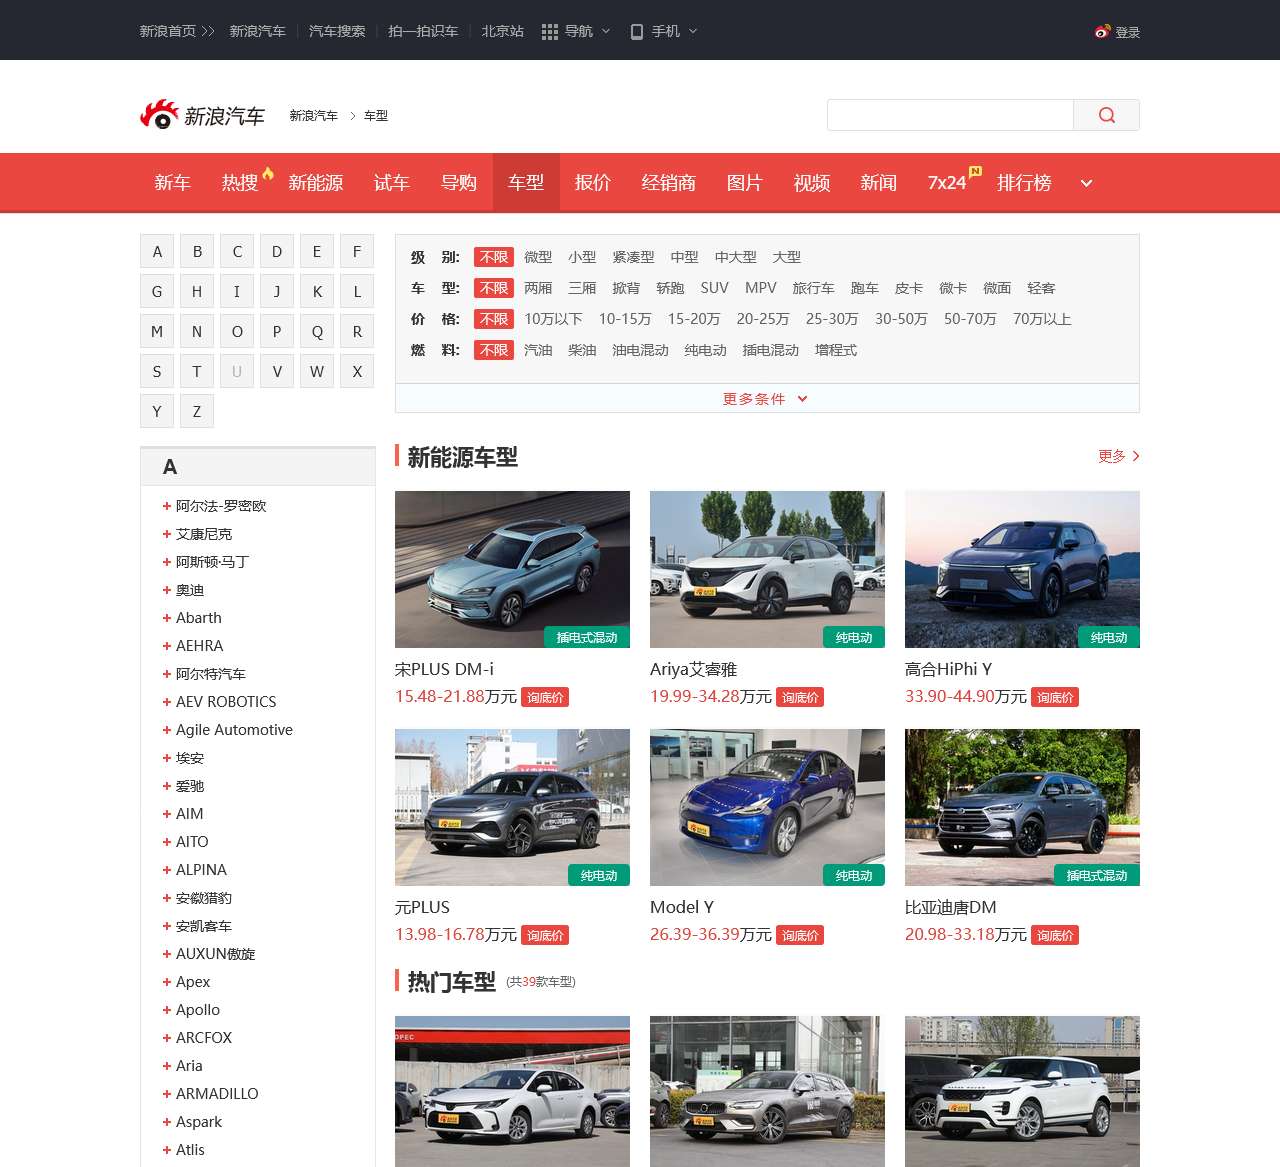Click the plus icon beside Abarth

pyautogui.click(x=167, y=618)
